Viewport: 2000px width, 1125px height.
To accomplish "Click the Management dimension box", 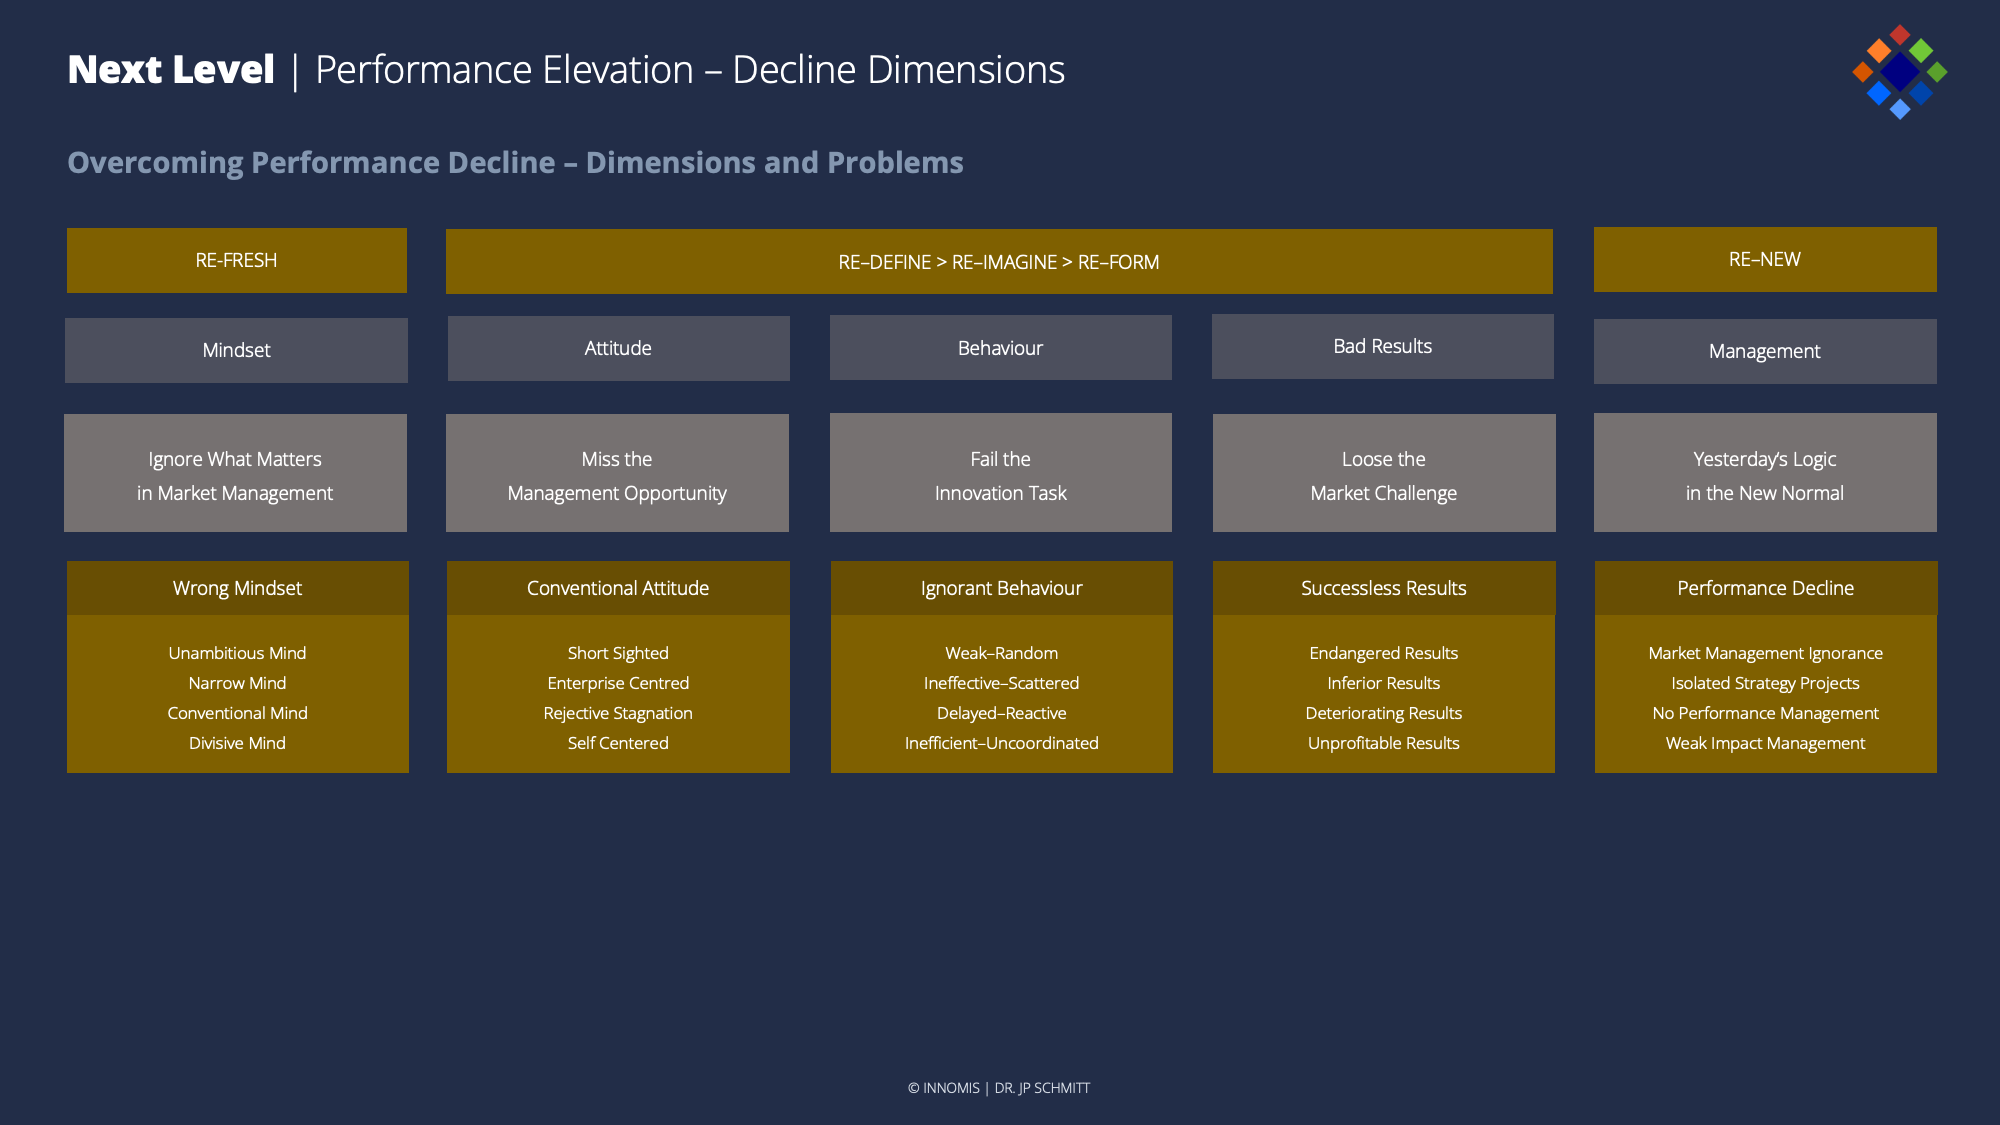I will (1764, 351).
